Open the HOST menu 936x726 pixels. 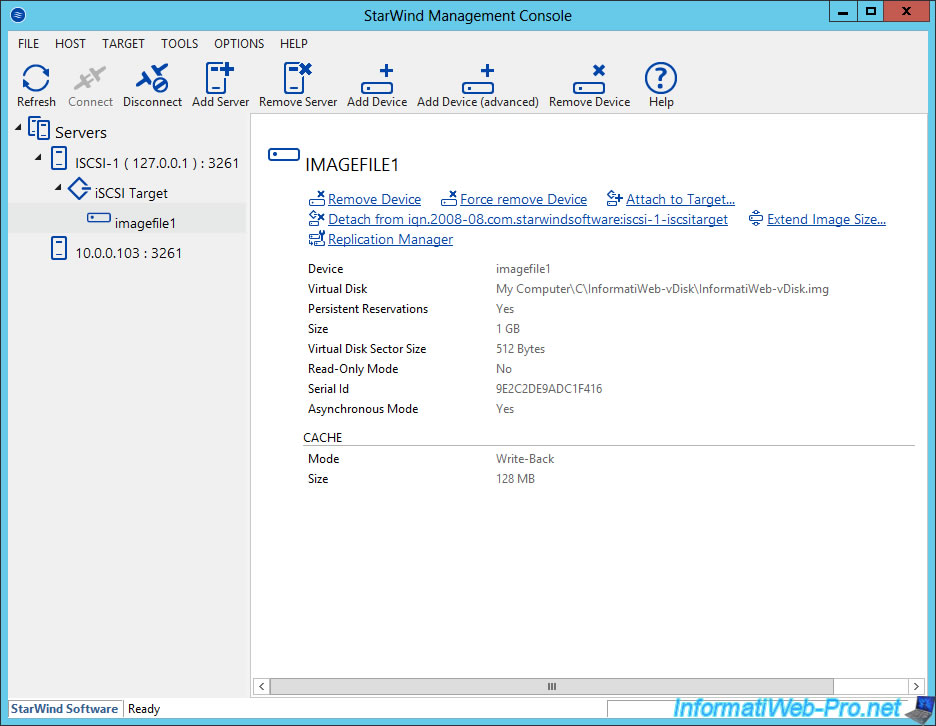[70, 43]
